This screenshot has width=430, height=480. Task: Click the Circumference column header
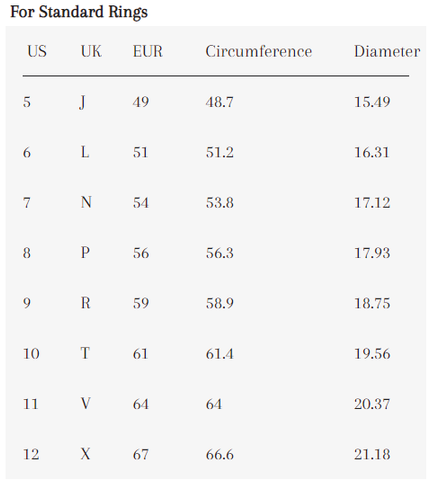pyautogui.click(x=259, y=51)
